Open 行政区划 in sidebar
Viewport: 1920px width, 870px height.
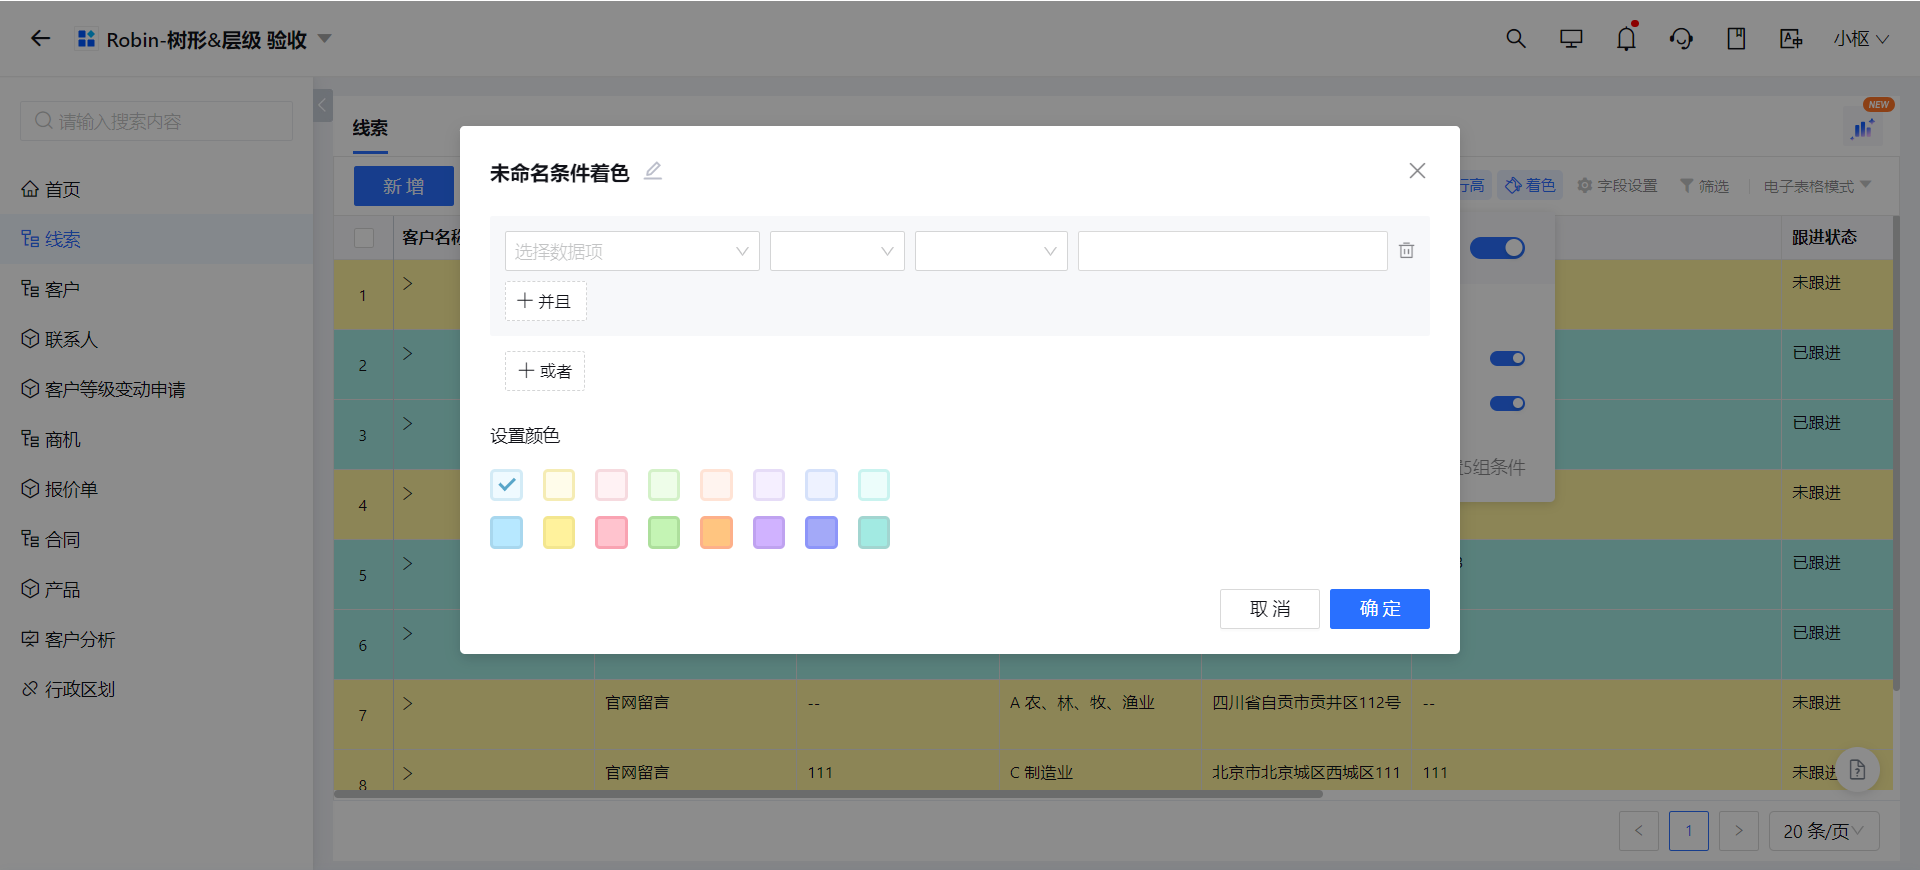tap(156, 689)
